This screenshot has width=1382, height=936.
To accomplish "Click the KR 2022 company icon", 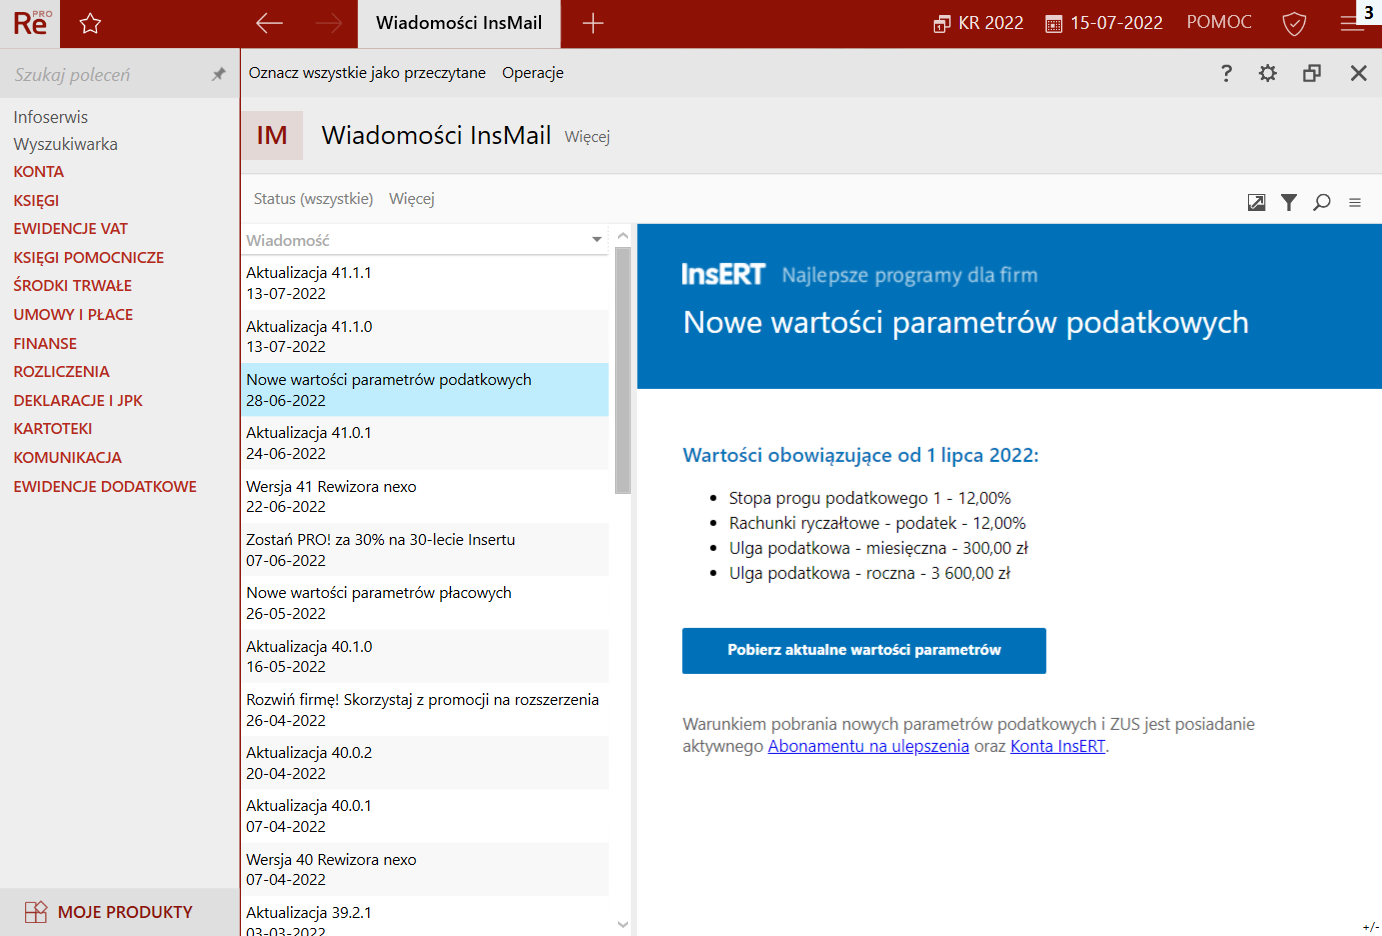I will 942,24.
